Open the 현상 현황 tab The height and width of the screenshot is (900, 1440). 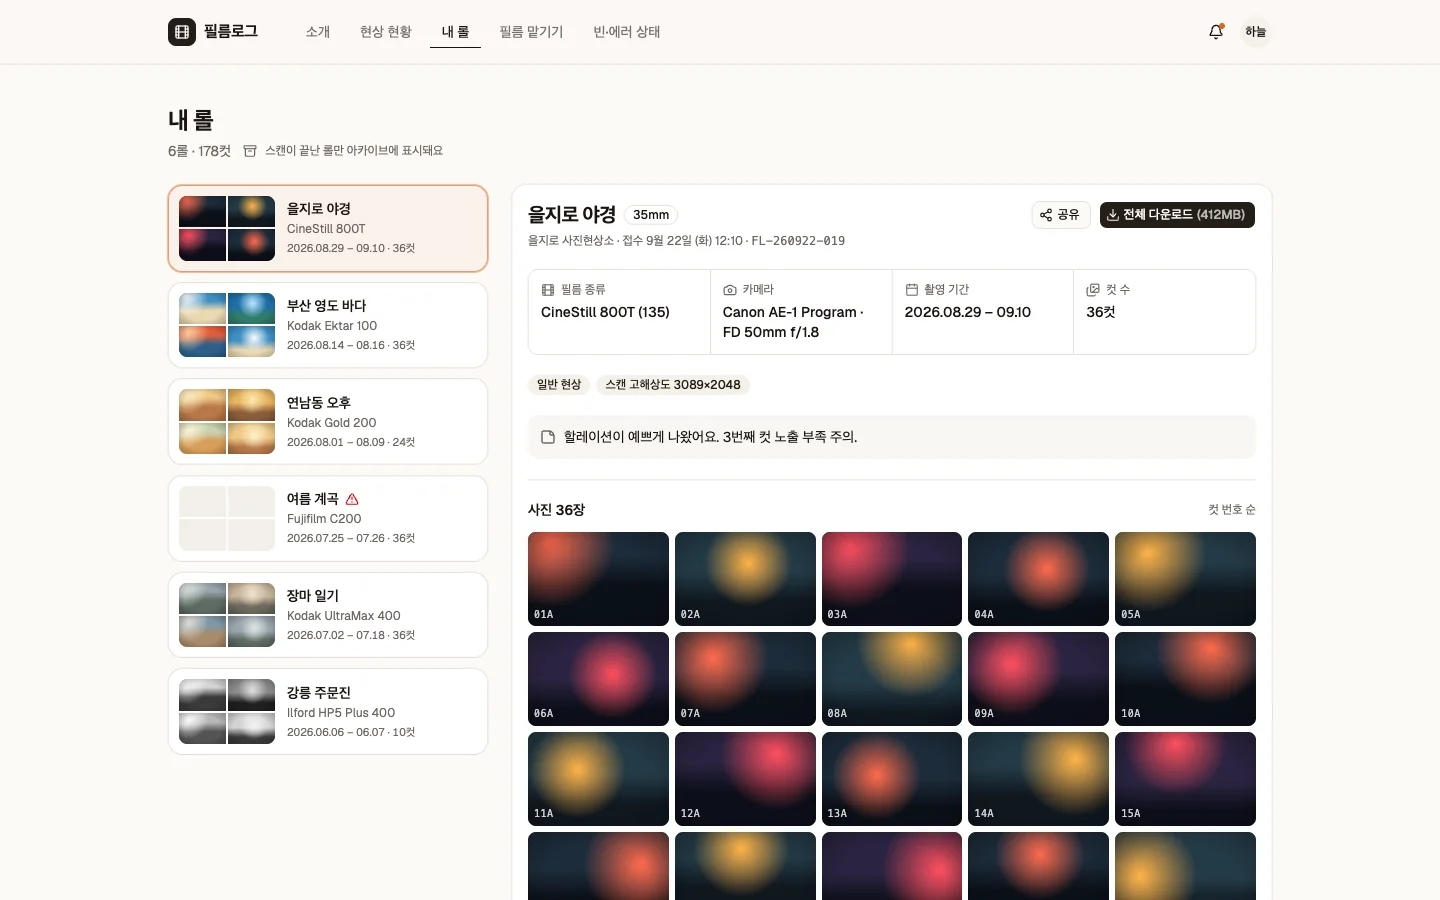point(386,32)
